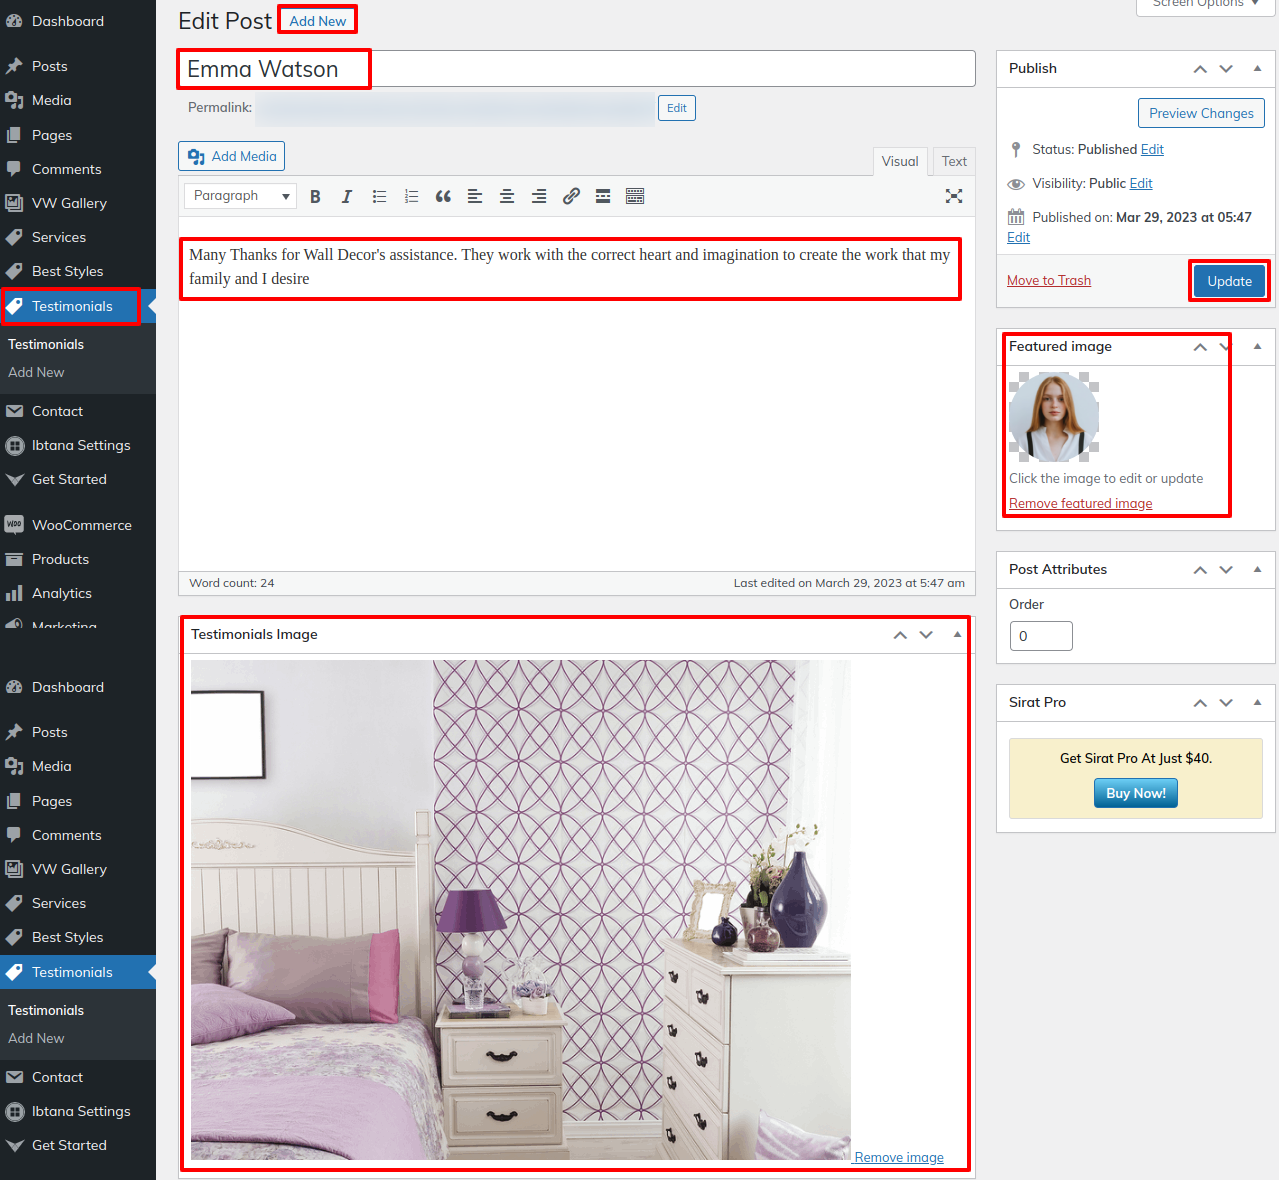Screen dimensions: 1279x1180
Task: Click the Insert Read More tag icon
Action: tap(603, 197)
